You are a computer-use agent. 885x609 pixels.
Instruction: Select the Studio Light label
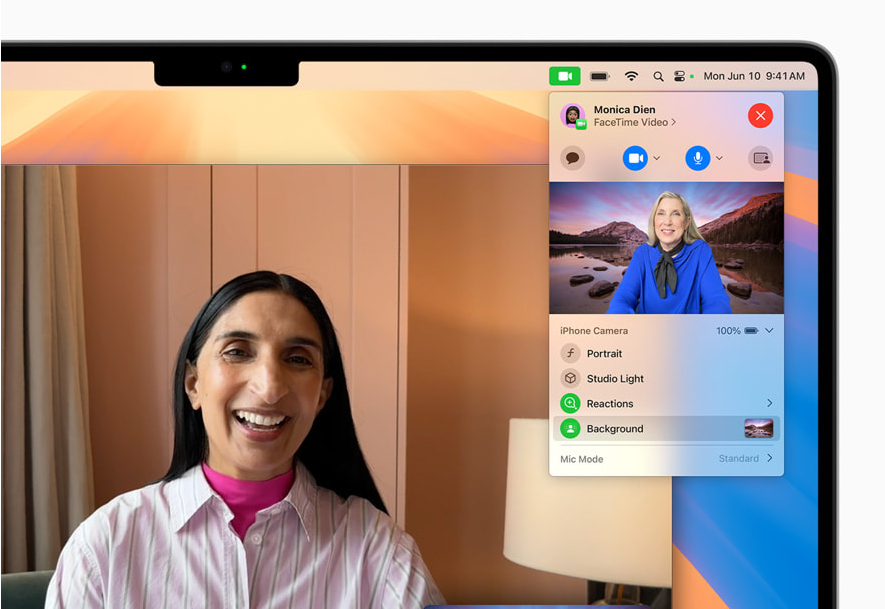pyautogui.click(x=615, y=379)
